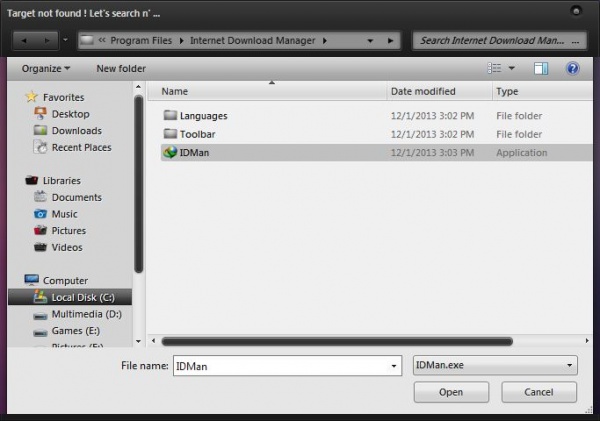Screen dimensions: 600x421
Task: Click the Languages folder date modified
Action: (432, 116)
